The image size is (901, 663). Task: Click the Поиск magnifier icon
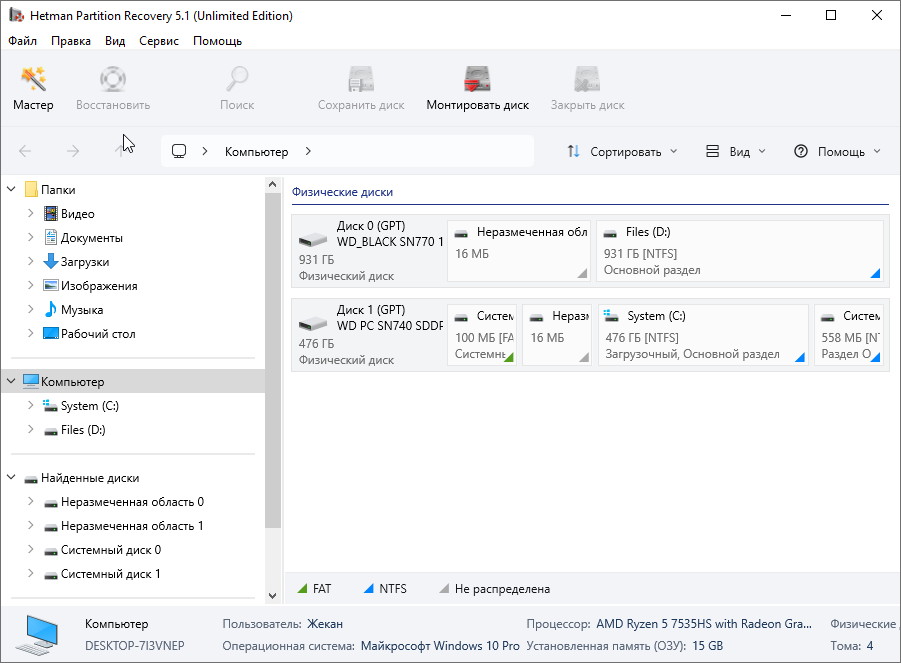tap(237, 79)
